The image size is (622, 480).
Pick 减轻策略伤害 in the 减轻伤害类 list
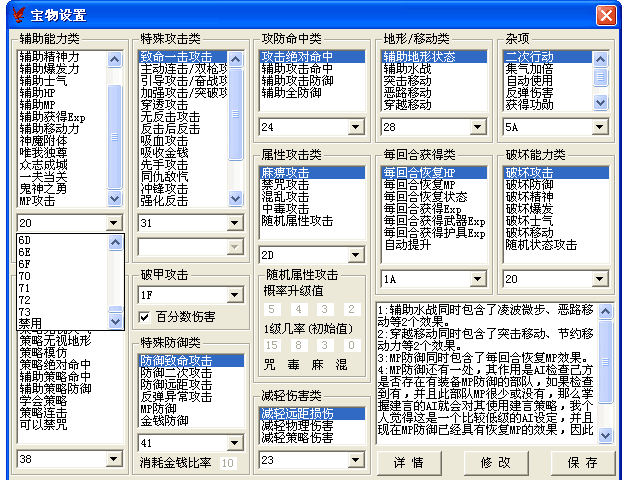[x=299, y=437]
